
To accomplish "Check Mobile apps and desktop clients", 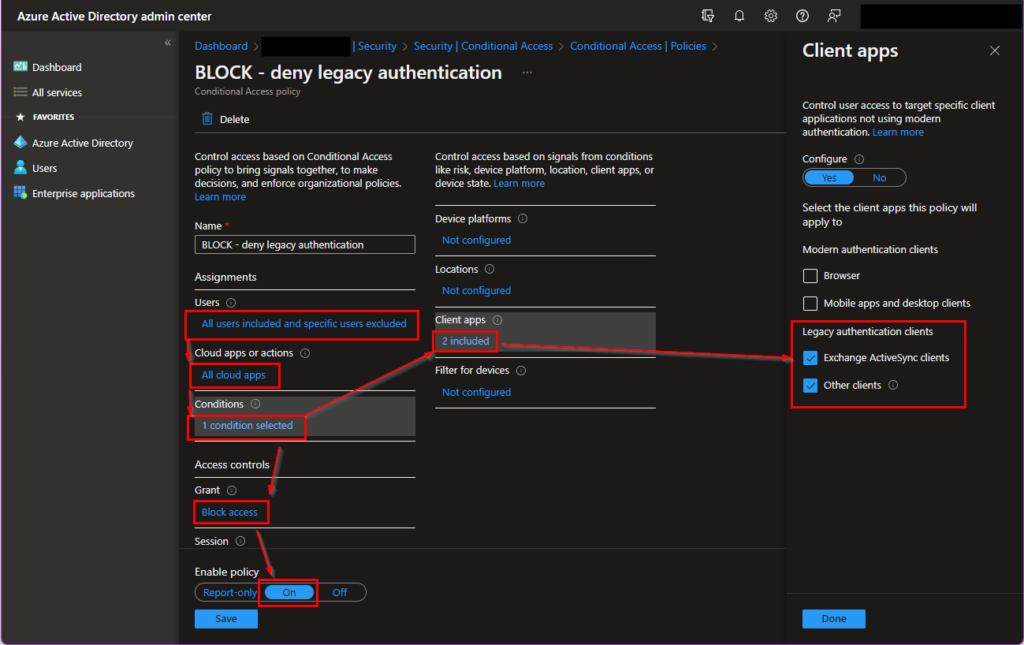I will 810,304.
